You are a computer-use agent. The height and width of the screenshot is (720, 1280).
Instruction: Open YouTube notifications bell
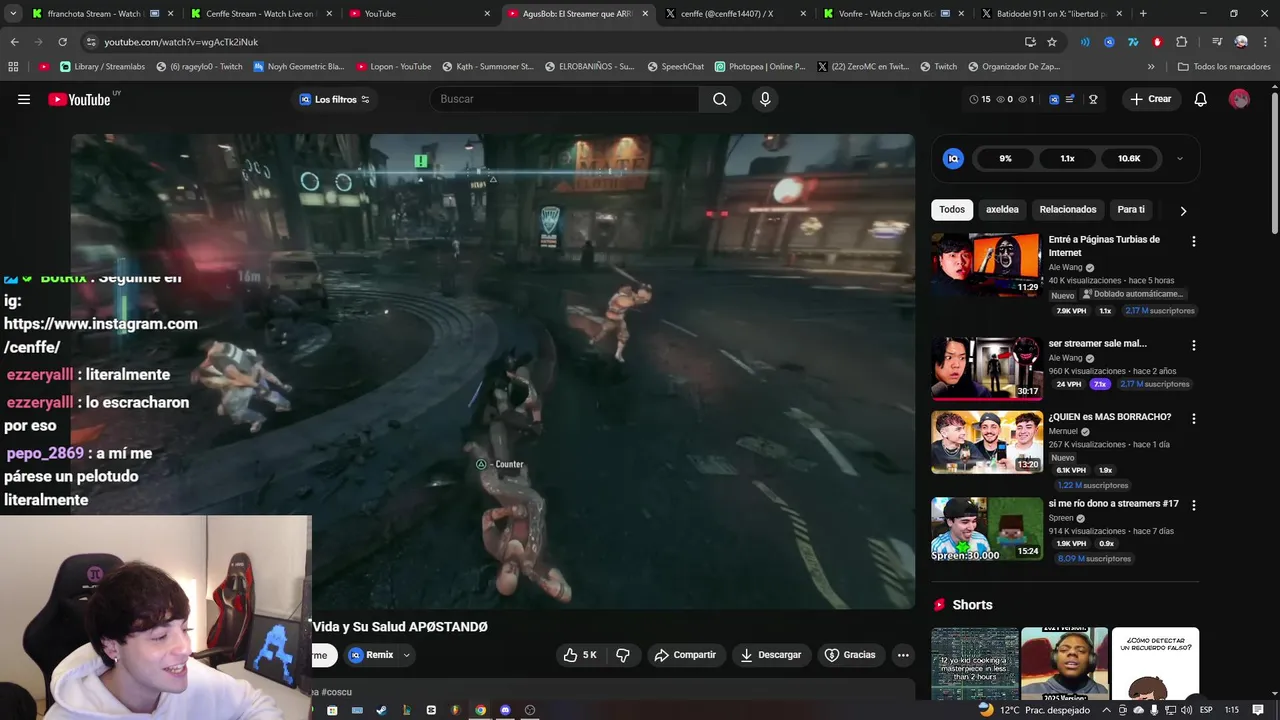point(1201,99)
